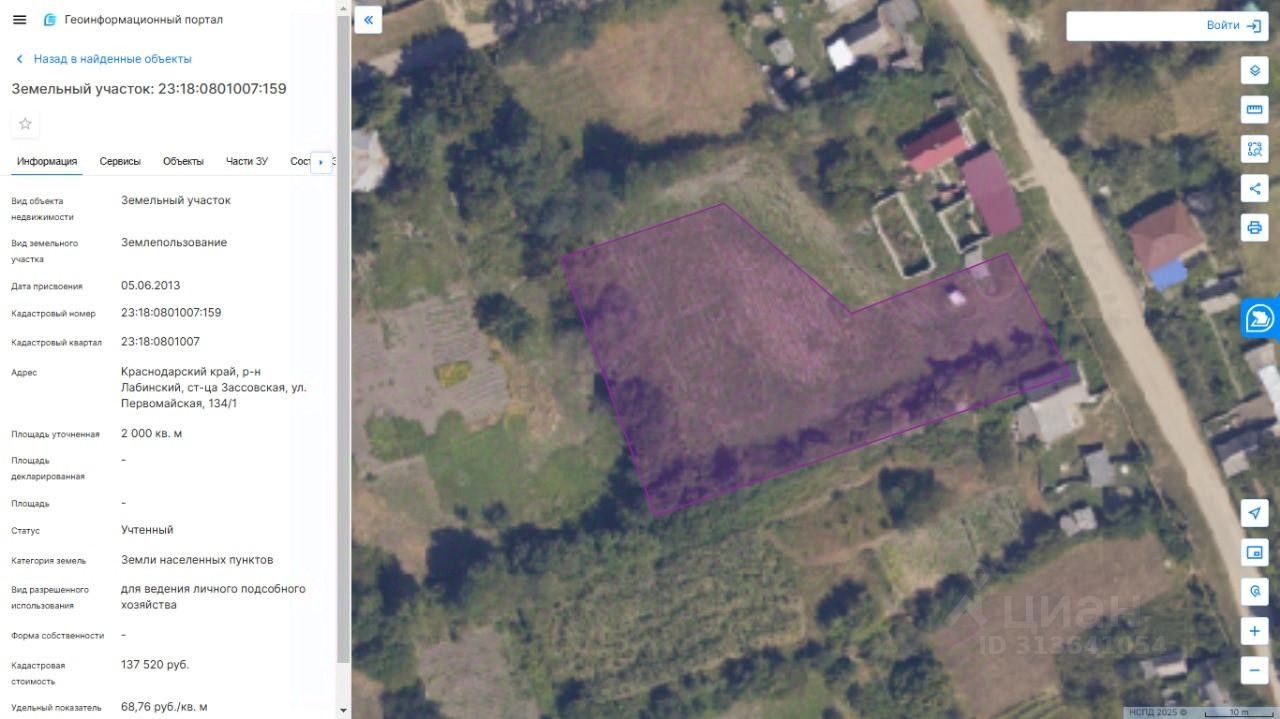Print the map with printer icon
This screenshot has width=1280, height=719.
[x=1254, y=227]
